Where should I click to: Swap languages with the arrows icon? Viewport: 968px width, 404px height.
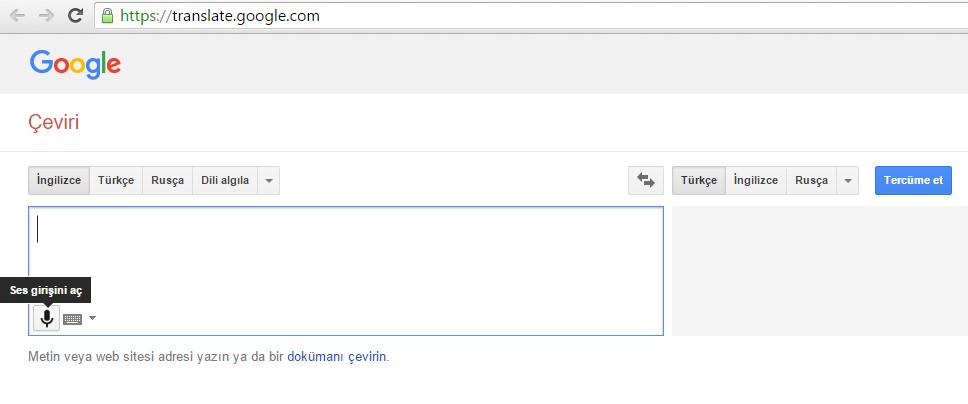click(x=645, y=180)
